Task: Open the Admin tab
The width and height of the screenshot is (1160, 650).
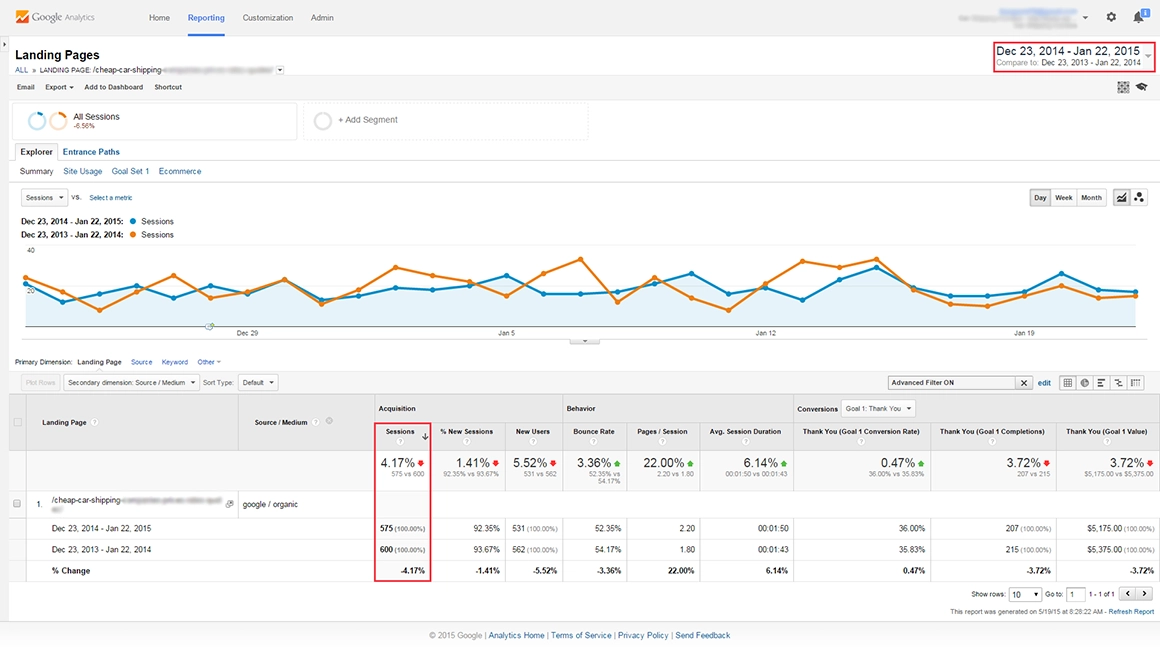Action: (x=322, y=18)
